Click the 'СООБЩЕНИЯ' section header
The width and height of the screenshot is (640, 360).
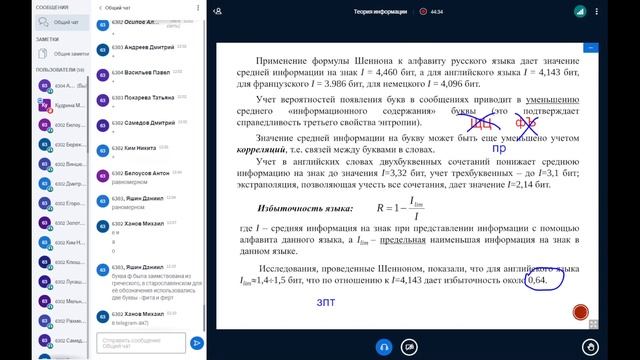(52, 7)
